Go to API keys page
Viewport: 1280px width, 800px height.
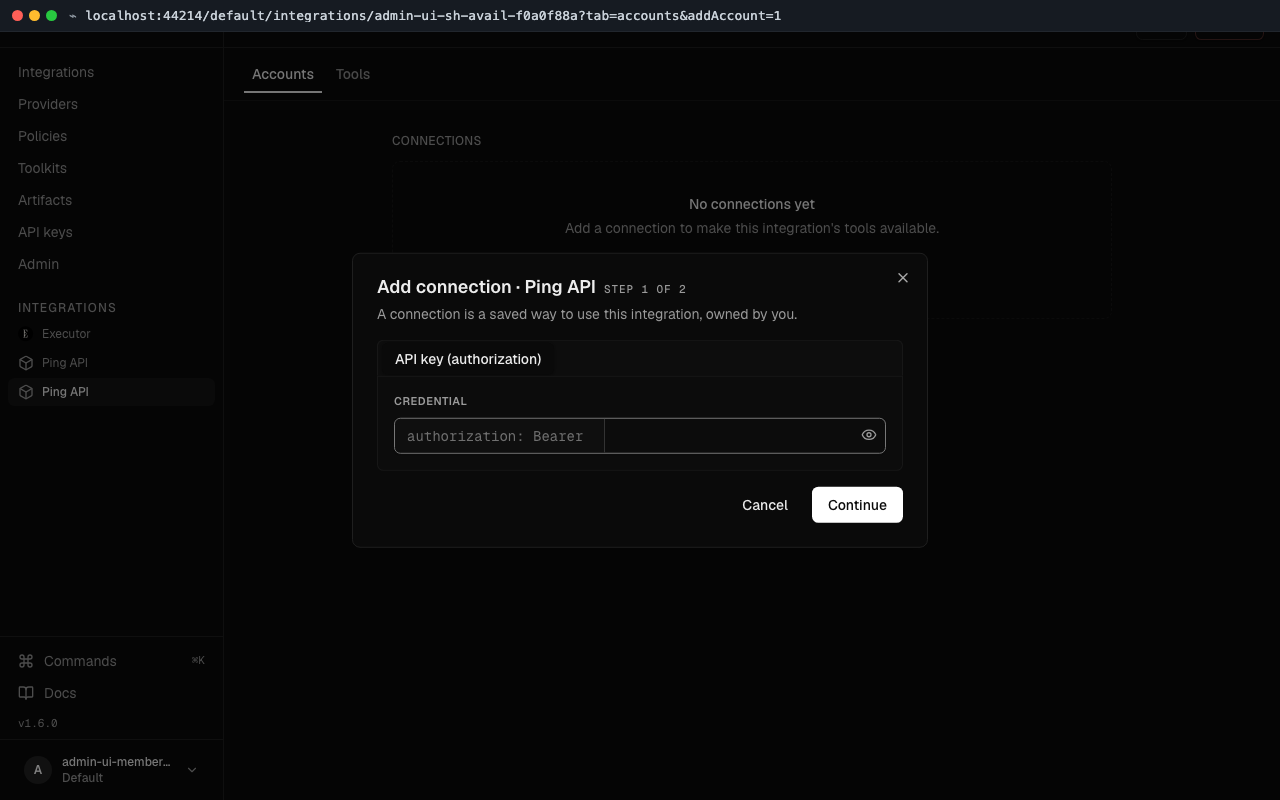point(45,232)
